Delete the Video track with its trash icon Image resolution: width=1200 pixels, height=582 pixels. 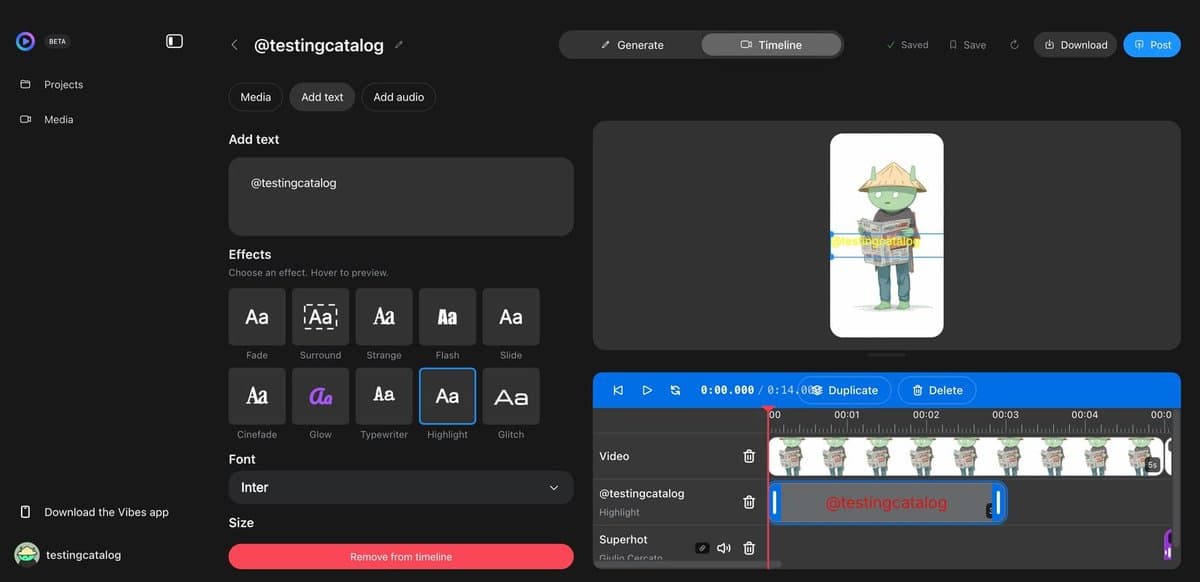[748, 456]
